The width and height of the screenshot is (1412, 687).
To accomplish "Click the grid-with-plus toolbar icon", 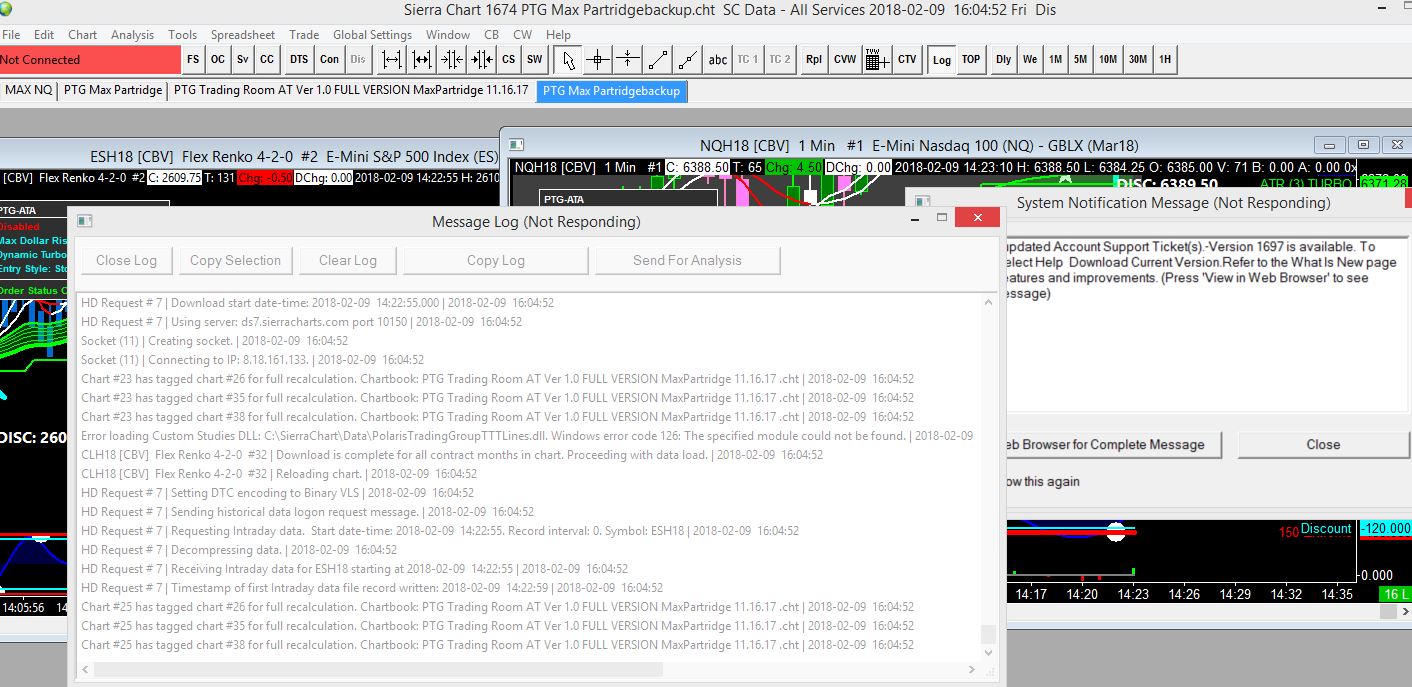I will (x=877, y=60).
